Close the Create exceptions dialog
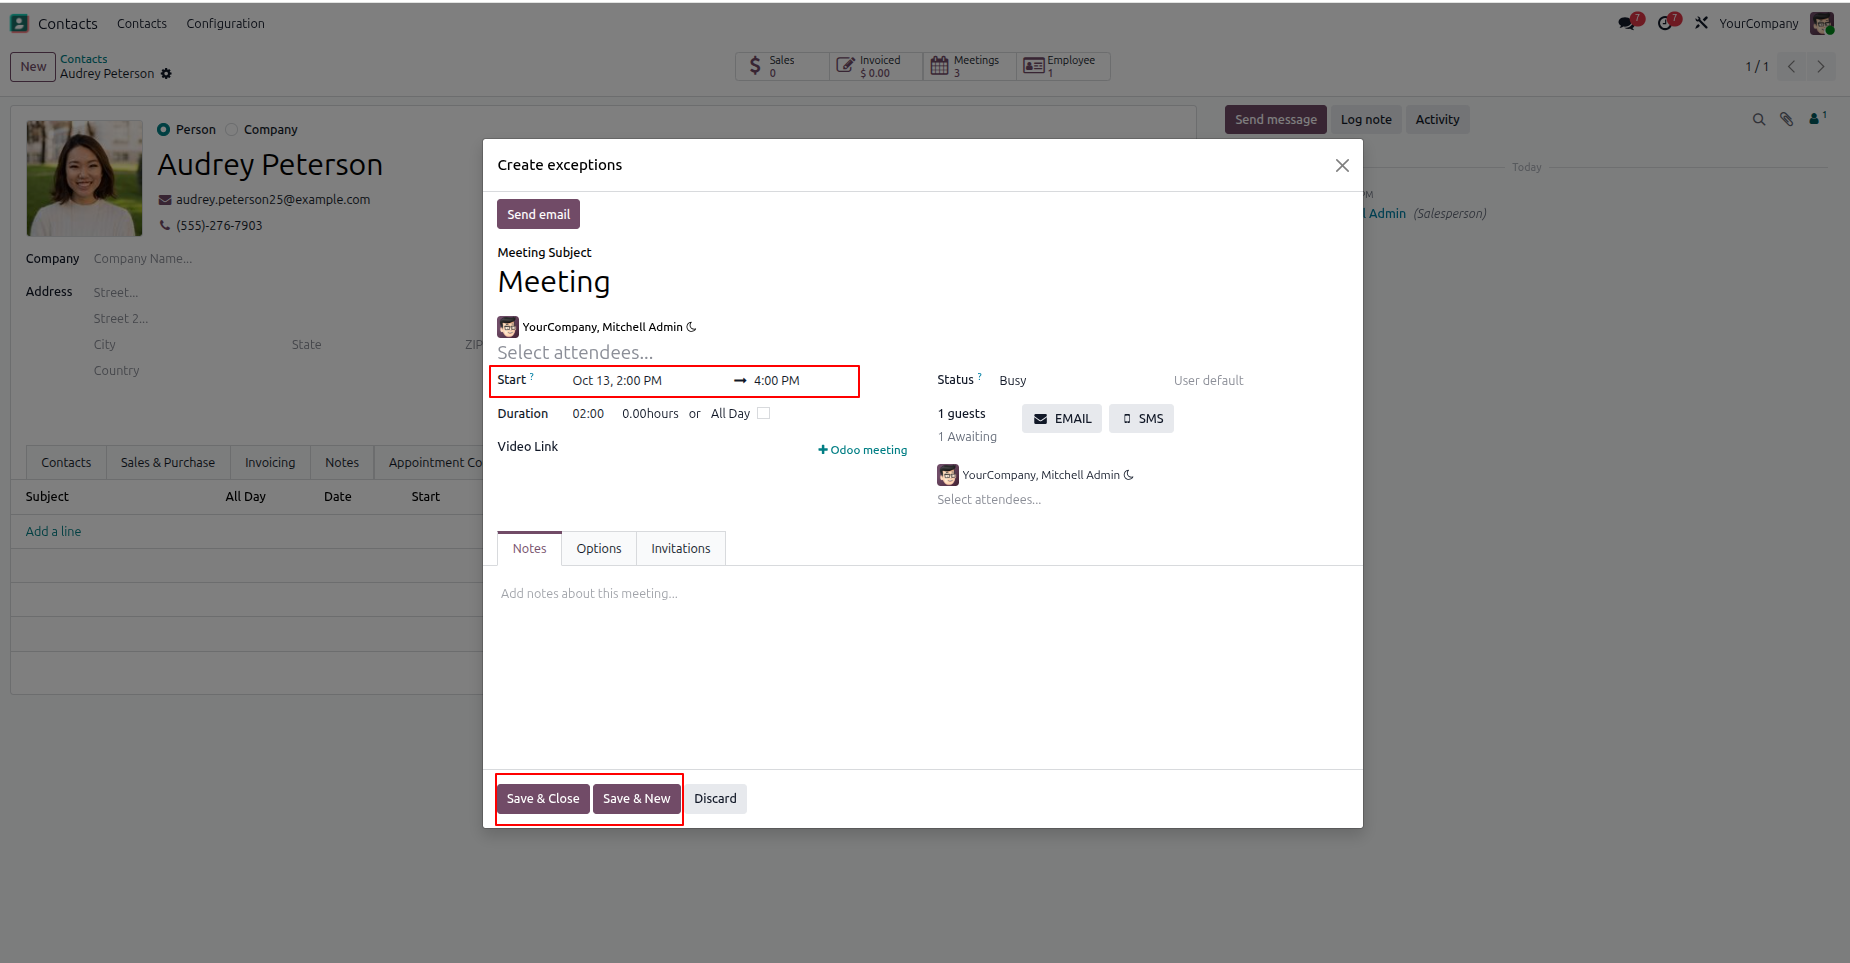 (x=1342, y=166)
